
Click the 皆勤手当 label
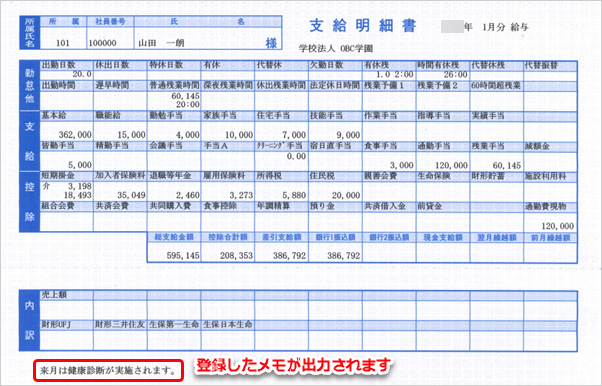click(x=58, y=146)
